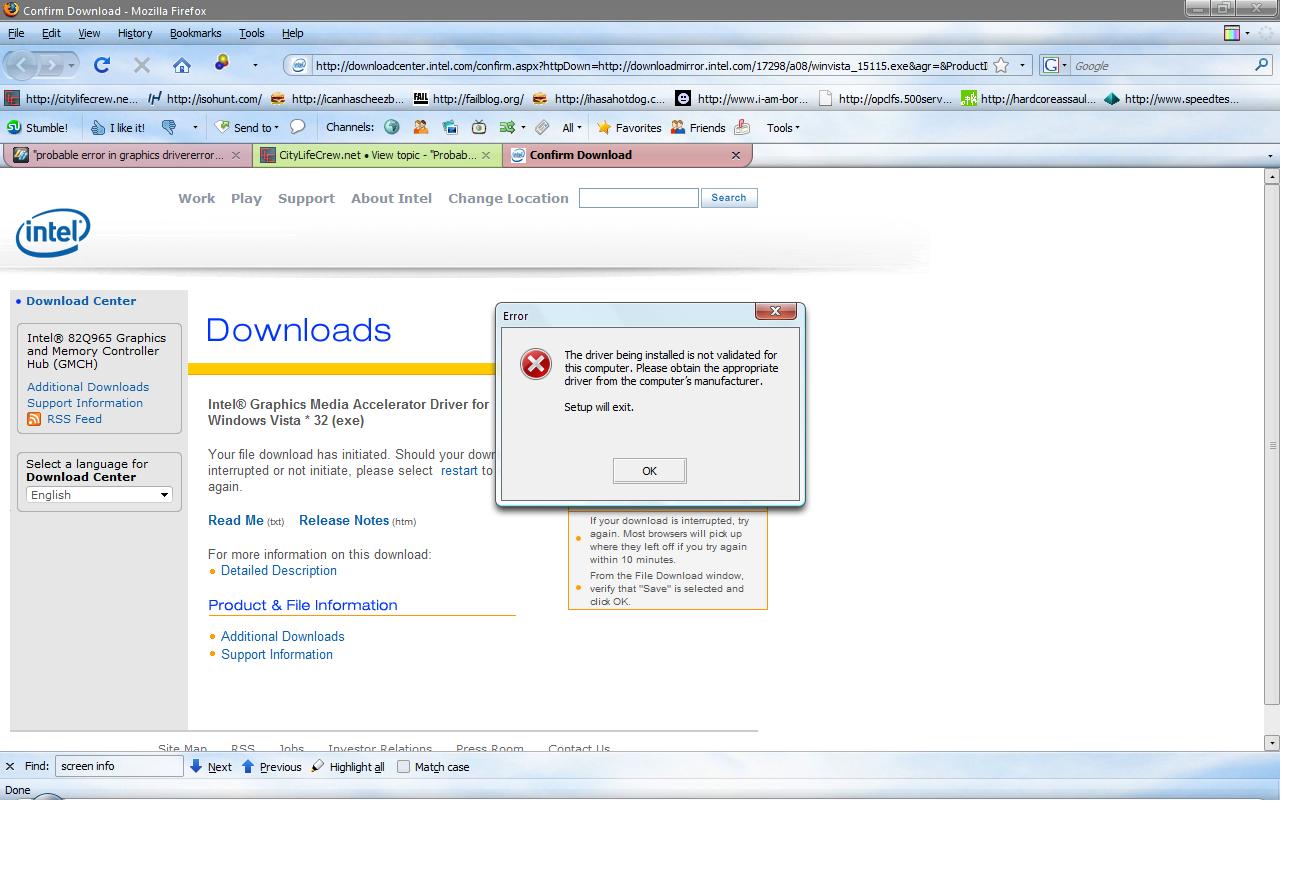Open the list all tabs dropdown
Screen dimensions: 1290x896
(1270, 156)
